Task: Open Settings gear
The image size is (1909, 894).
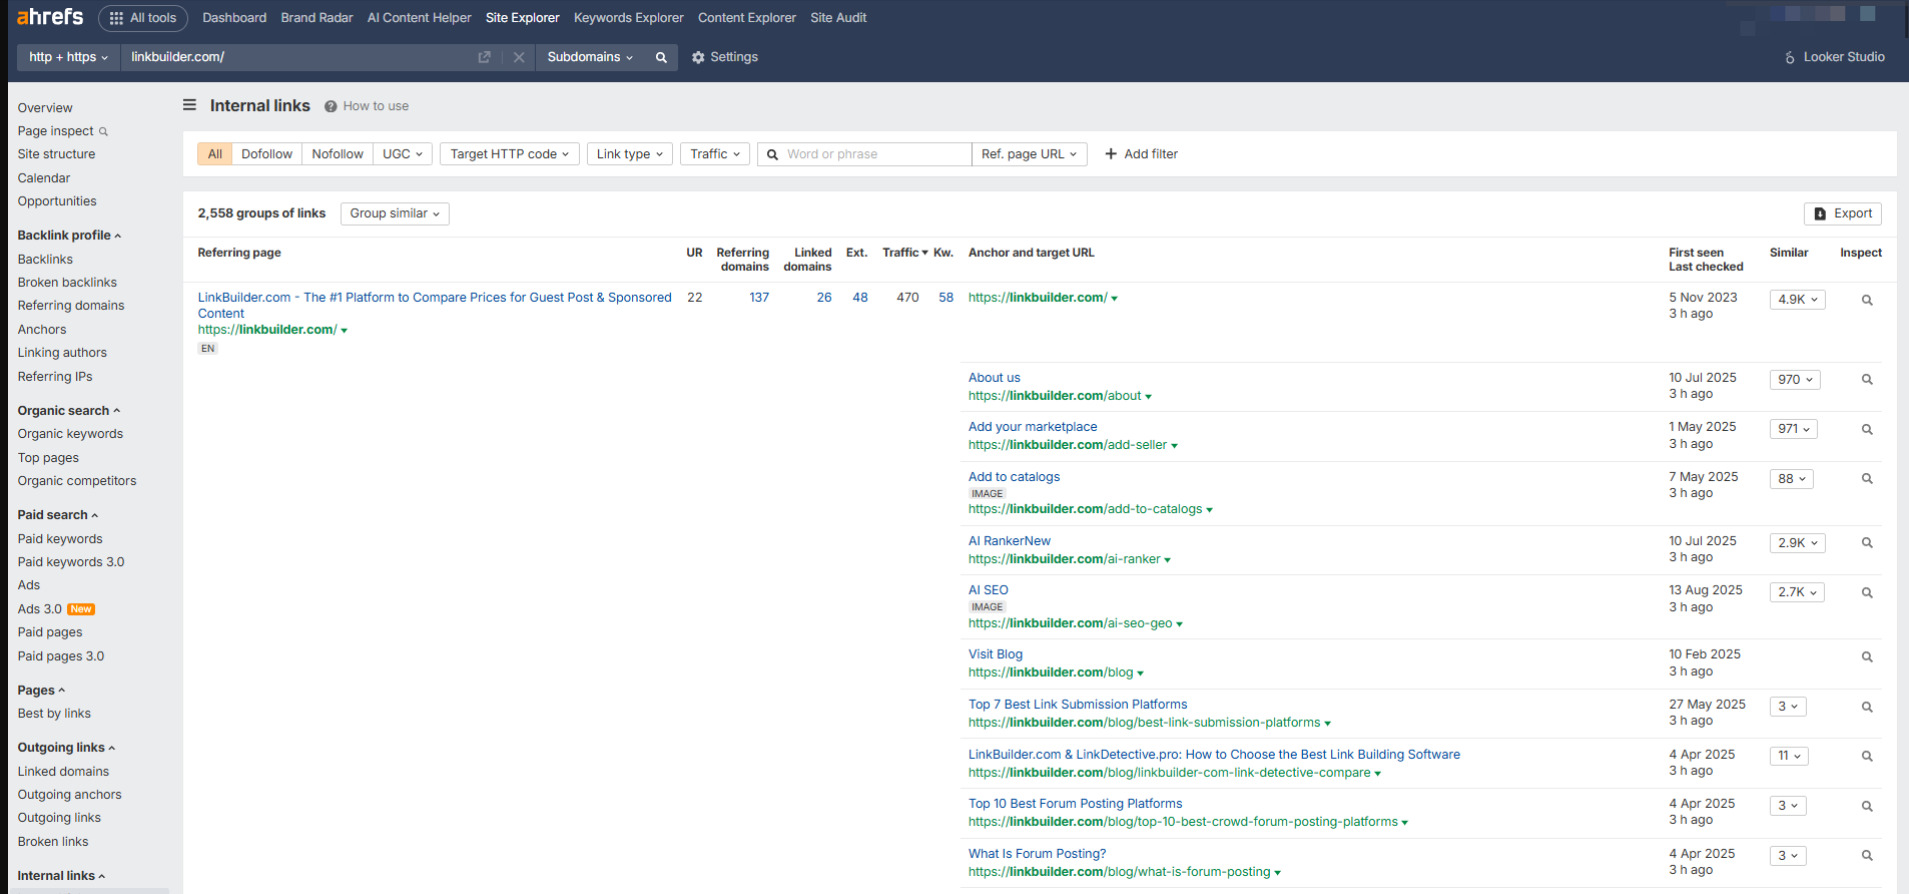Action: click(x=725, y=57)
